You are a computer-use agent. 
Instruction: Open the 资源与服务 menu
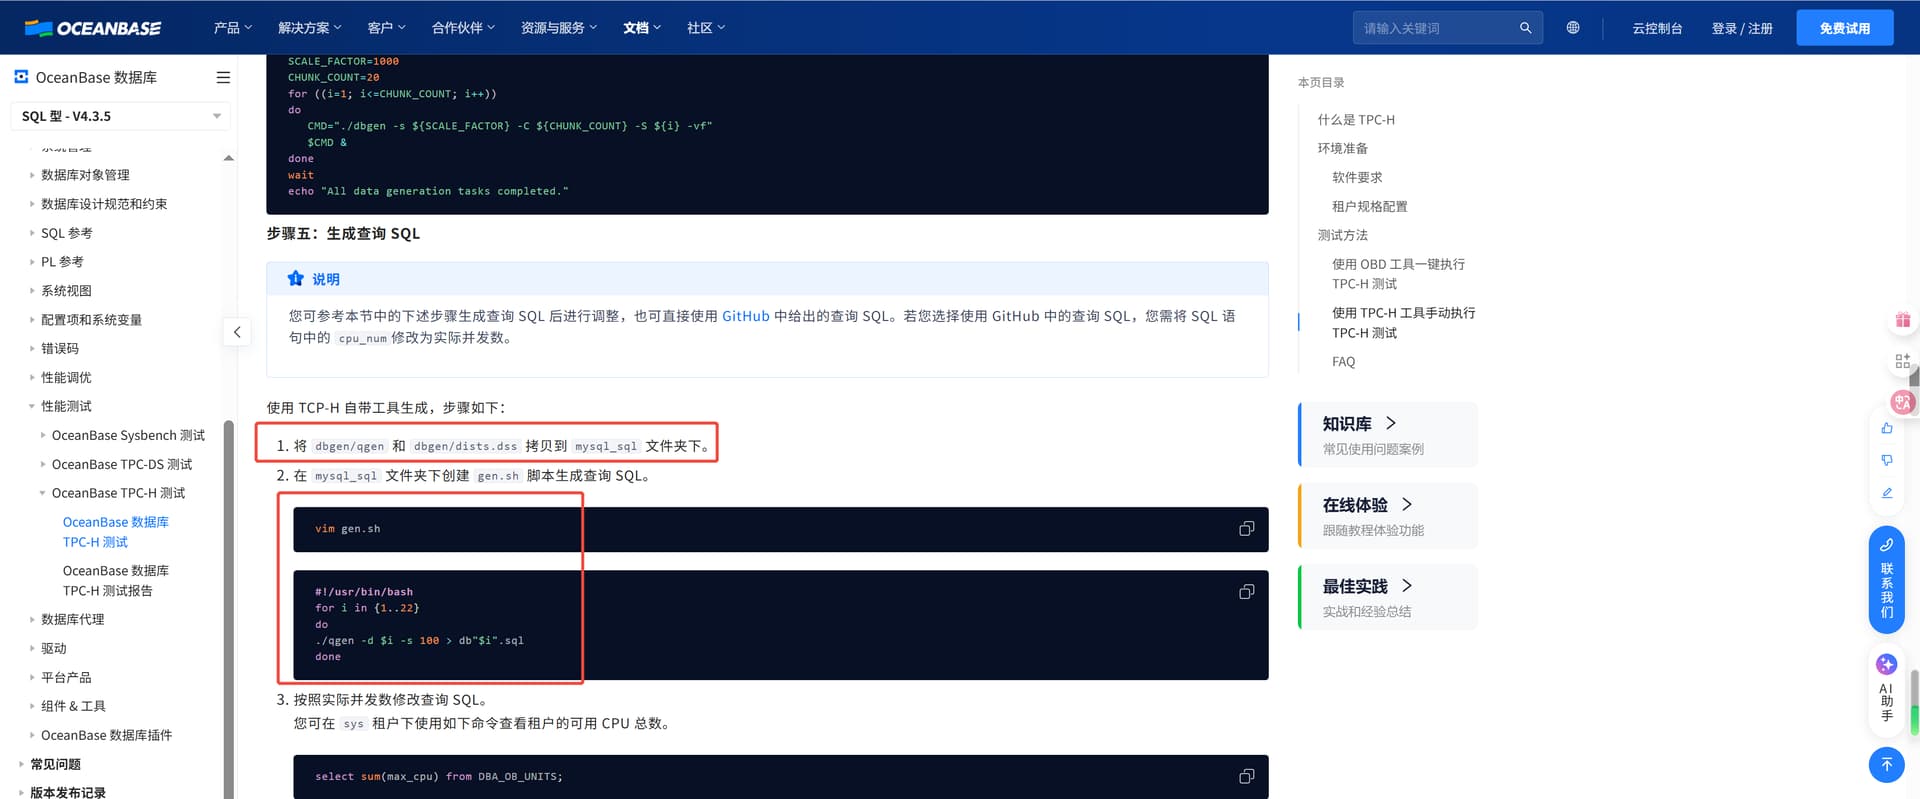(559, 28)
